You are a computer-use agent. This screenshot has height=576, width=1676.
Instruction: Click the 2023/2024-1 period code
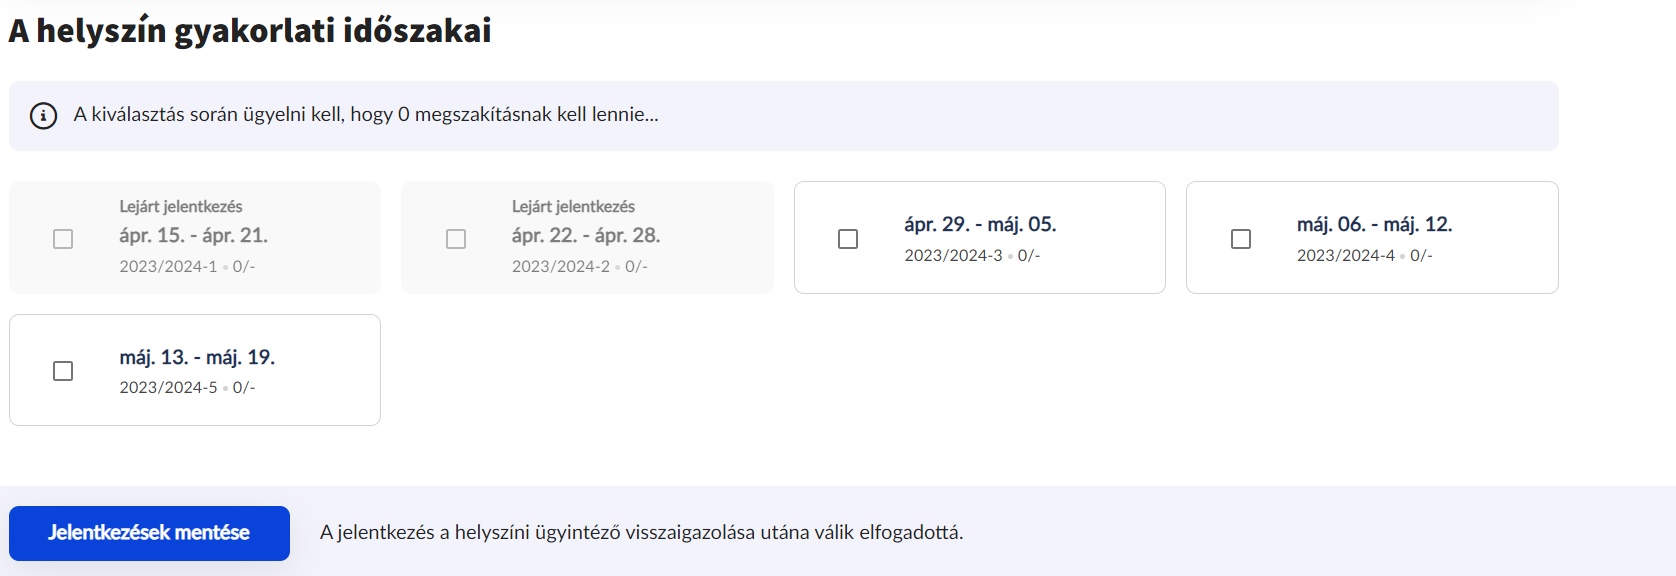coord(168,267)
